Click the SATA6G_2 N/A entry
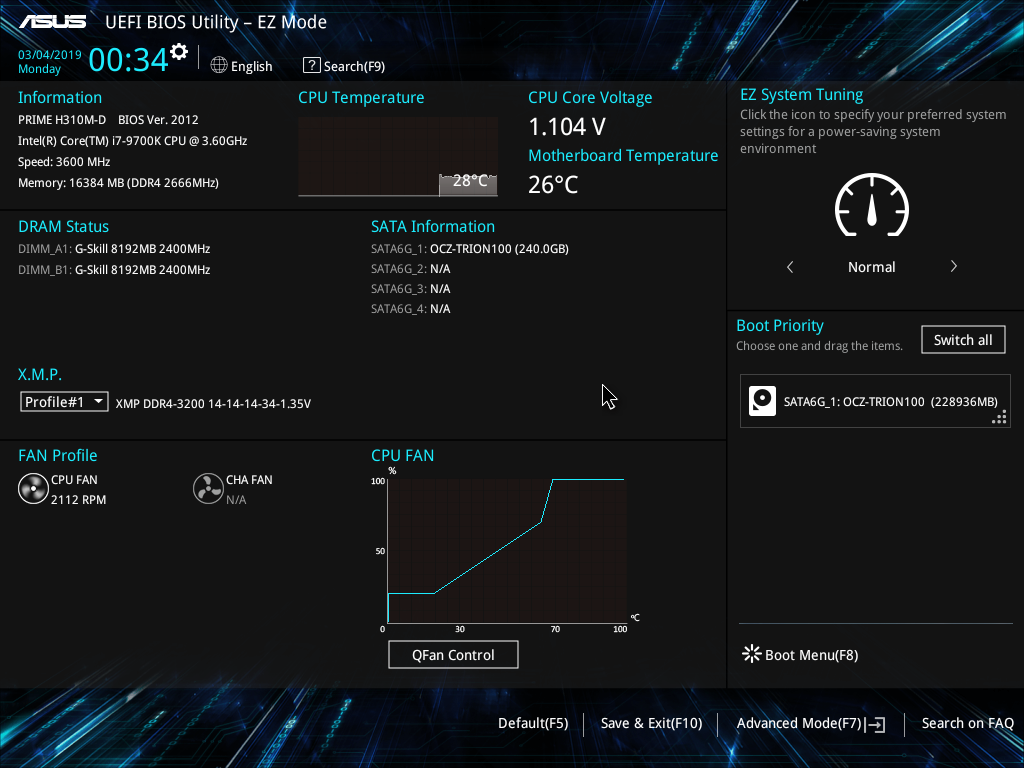 coord(411,269)
